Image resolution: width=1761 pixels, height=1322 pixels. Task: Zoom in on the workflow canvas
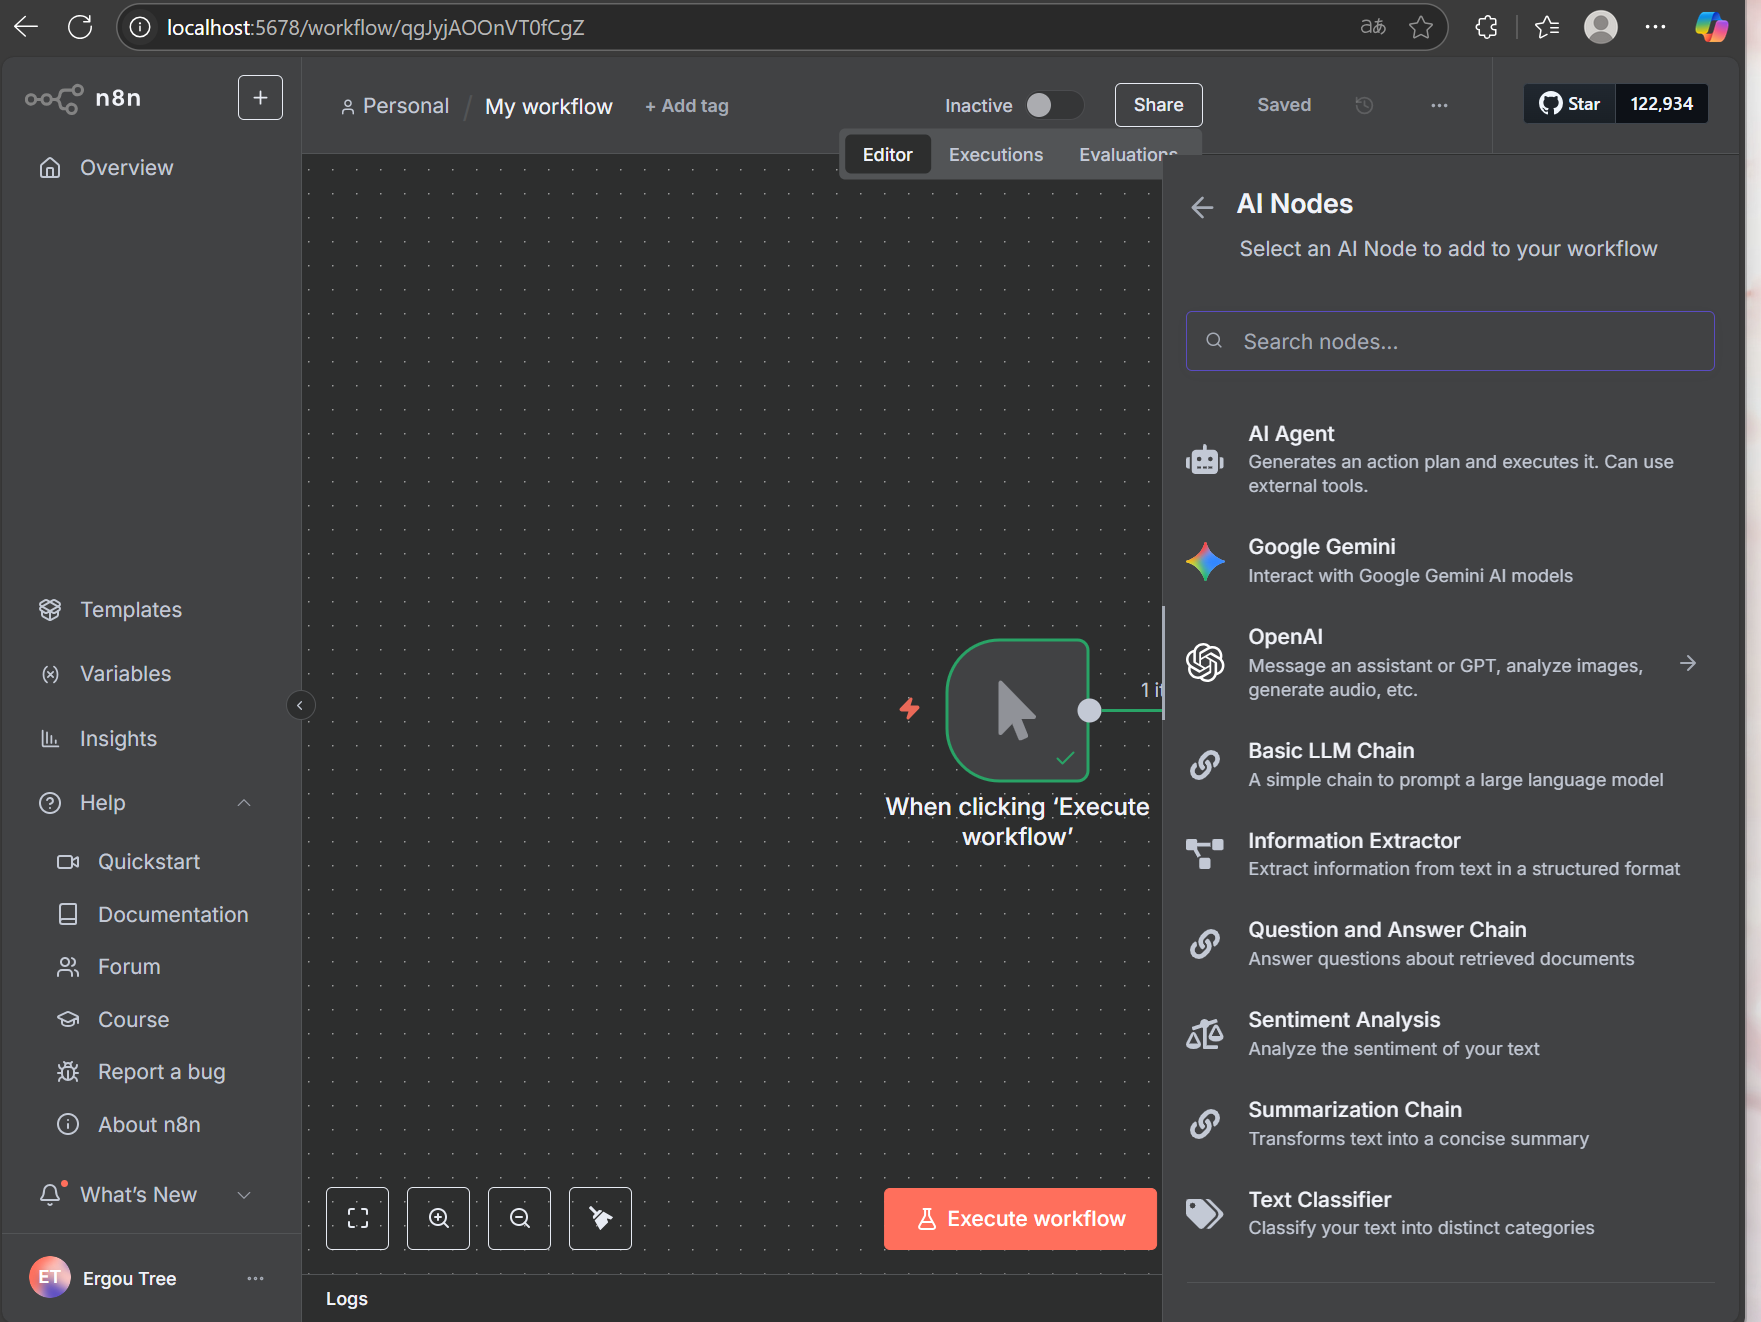pyautogui.click(x=438, y=1218)
